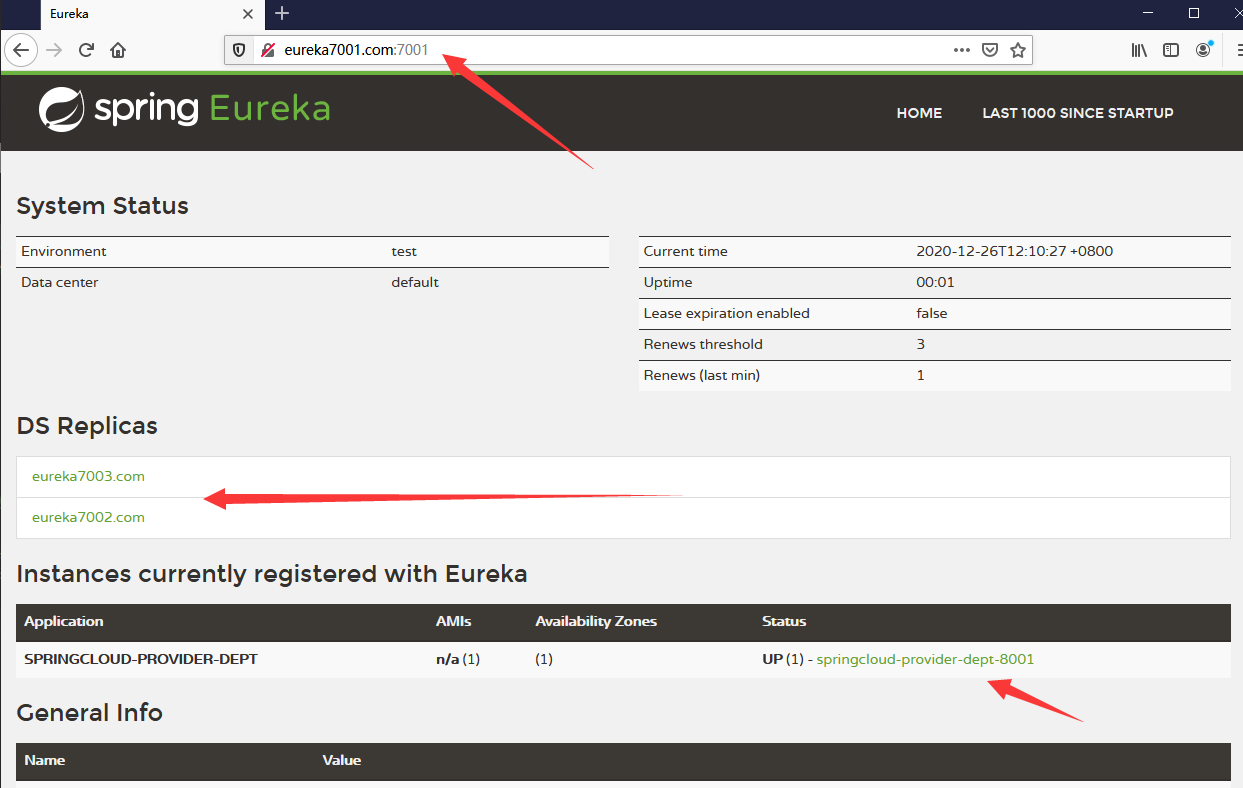Click the Application column header
This screenshot has width=1243, height=788.
[64, 621]
